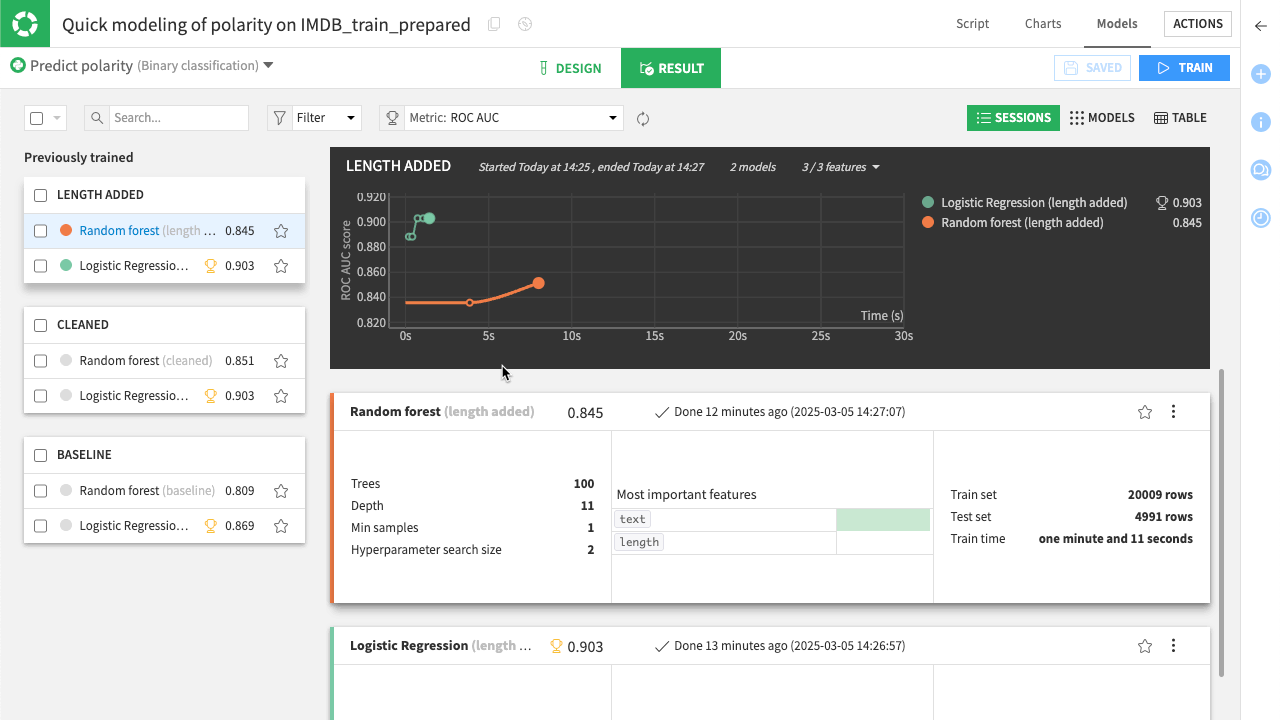The width and height of the screenshot is (1280, 720).
Task: Tick the Logistic Regression checkbox under CLEANED
Action: (41, 396)
